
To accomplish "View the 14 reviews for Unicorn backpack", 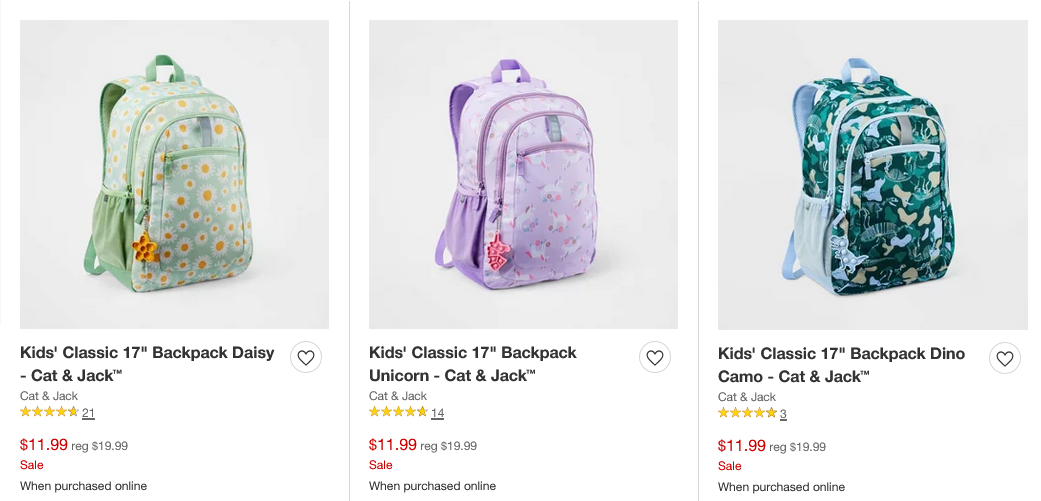I will tap(437, 413).
